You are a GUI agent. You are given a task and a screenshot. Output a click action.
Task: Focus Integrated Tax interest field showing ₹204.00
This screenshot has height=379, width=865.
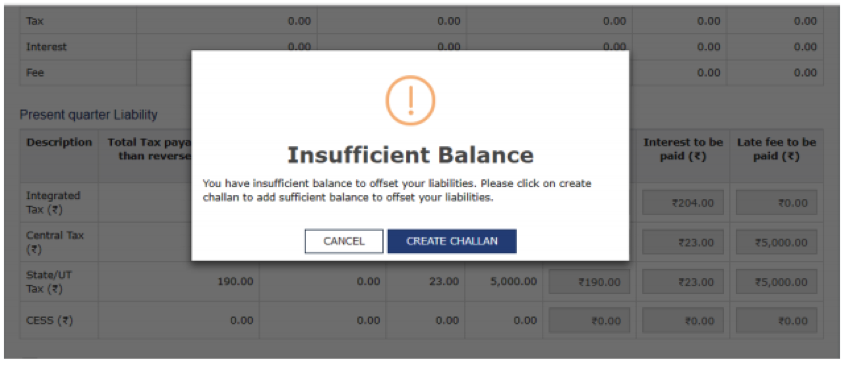[683, 203]
